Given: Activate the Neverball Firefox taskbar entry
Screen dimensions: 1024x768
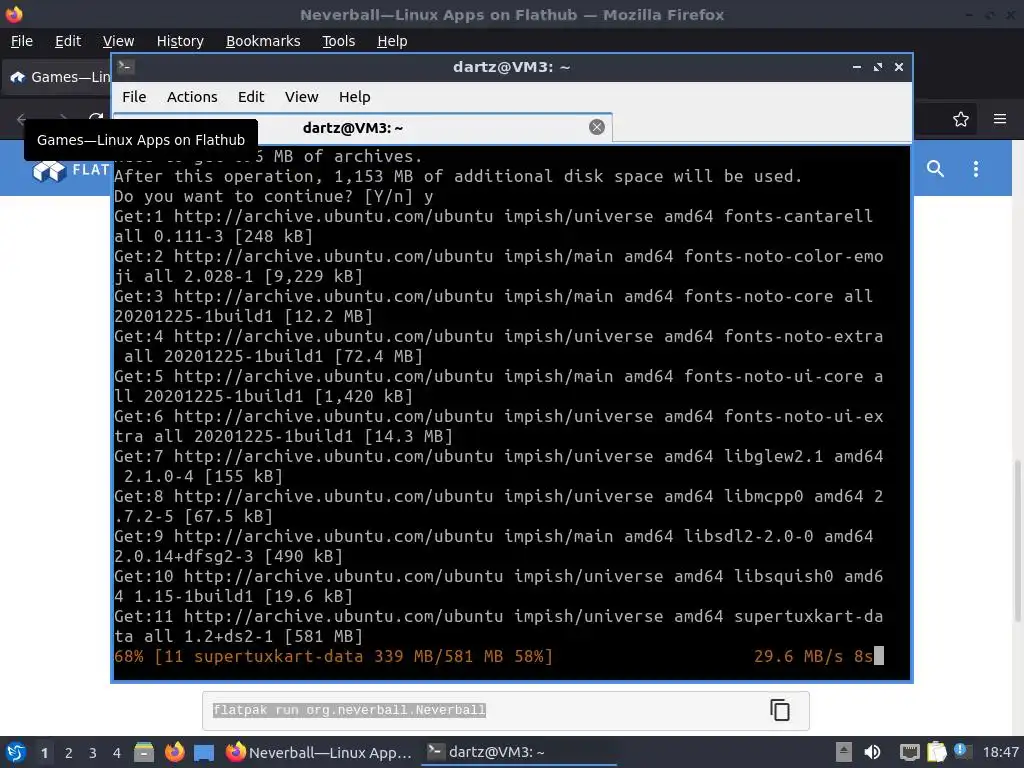Looking at the screenshot, I should click(319, 752).
